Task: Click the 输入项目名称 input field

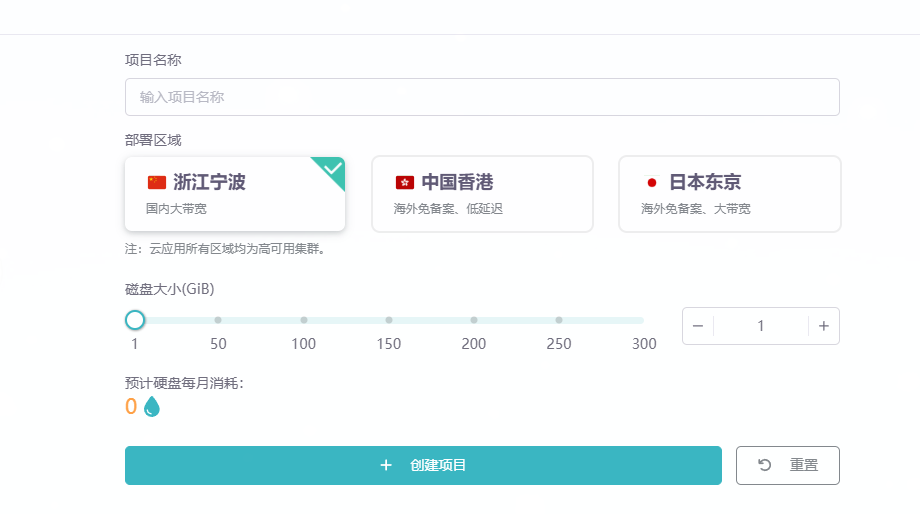Action: click(482, 97)
